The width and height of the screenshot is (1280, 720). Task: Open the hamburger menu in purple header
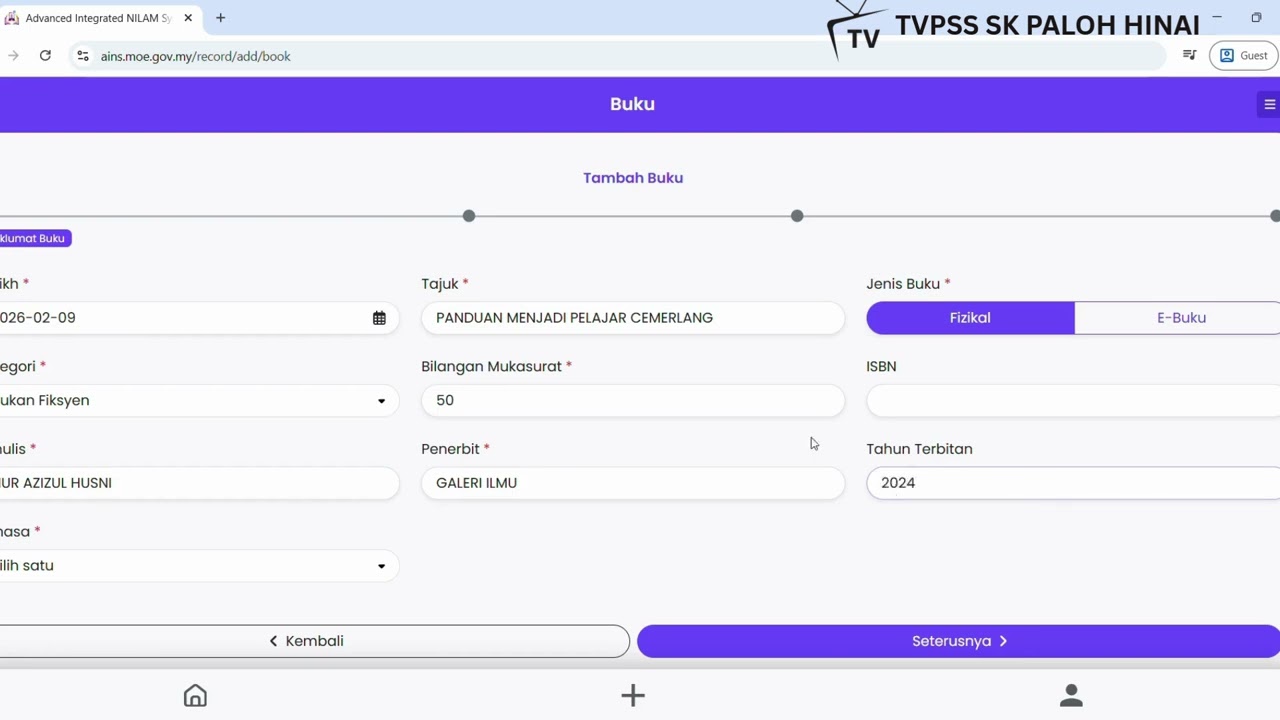(1269, 104)
